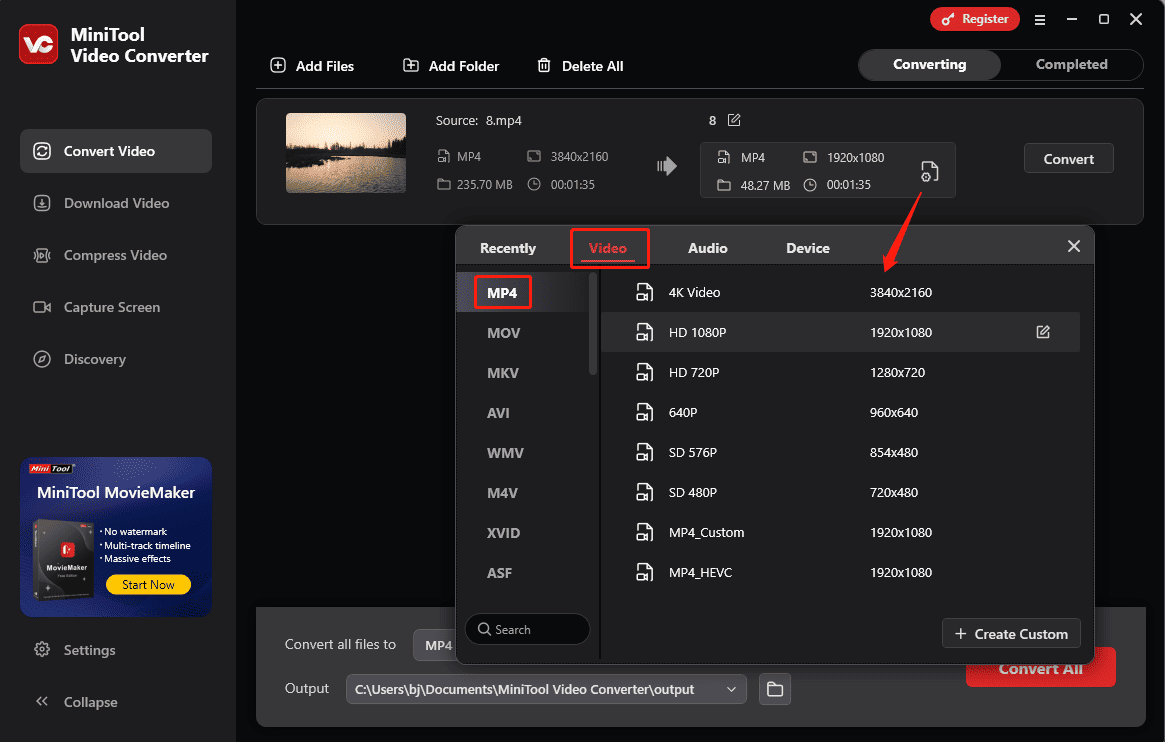Open the Output path dropdown
This screenshot has height=742, width=1165.
[546, 689]
